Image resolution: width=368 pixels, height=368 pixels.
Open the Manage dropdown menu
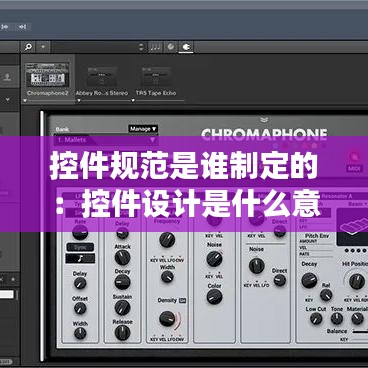[x=143, y=129]
